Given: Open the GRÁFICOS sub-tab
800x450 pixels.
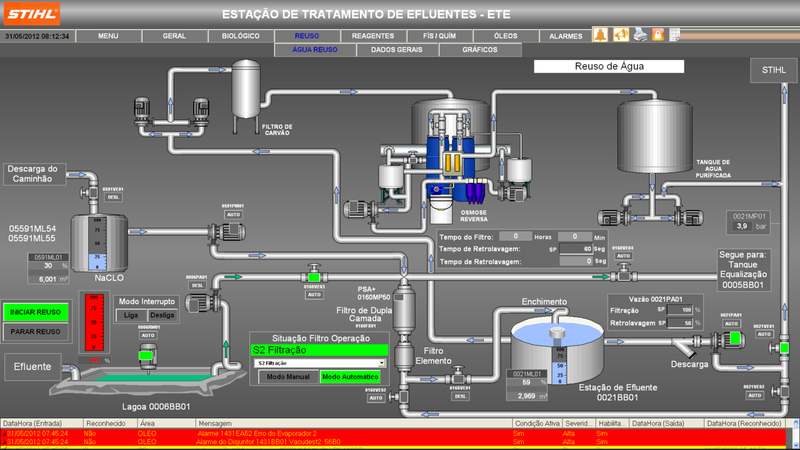Looking at the screenshot, I should point(480,49).
